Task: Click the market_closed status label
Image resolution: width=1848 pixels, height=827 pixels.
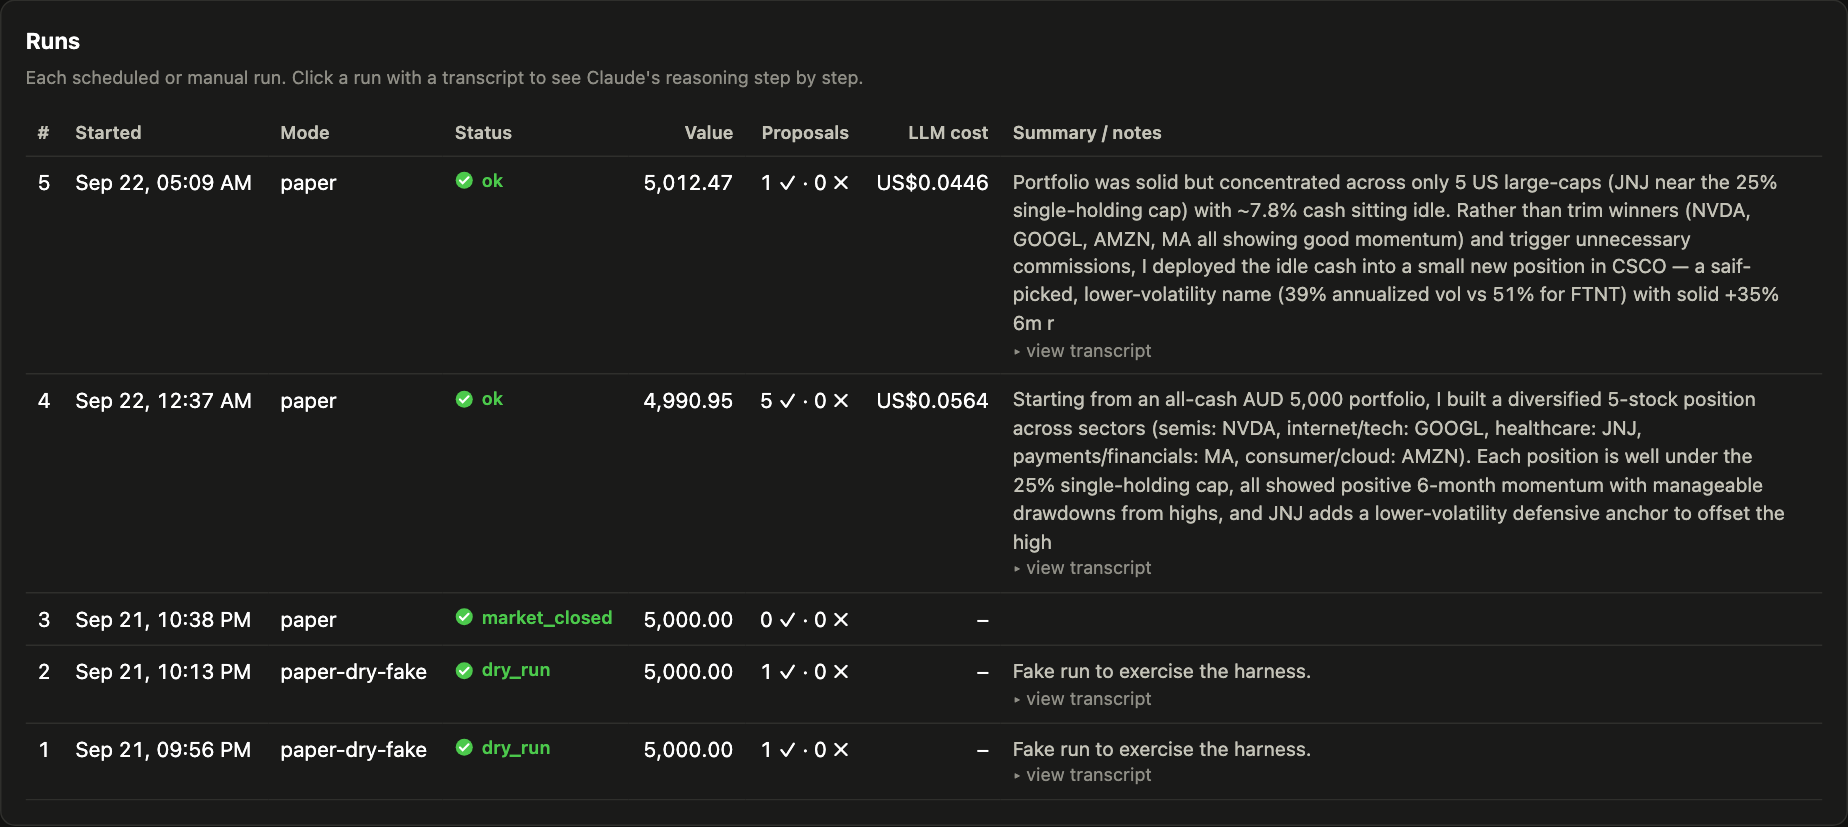Action: tap(547, 618)
